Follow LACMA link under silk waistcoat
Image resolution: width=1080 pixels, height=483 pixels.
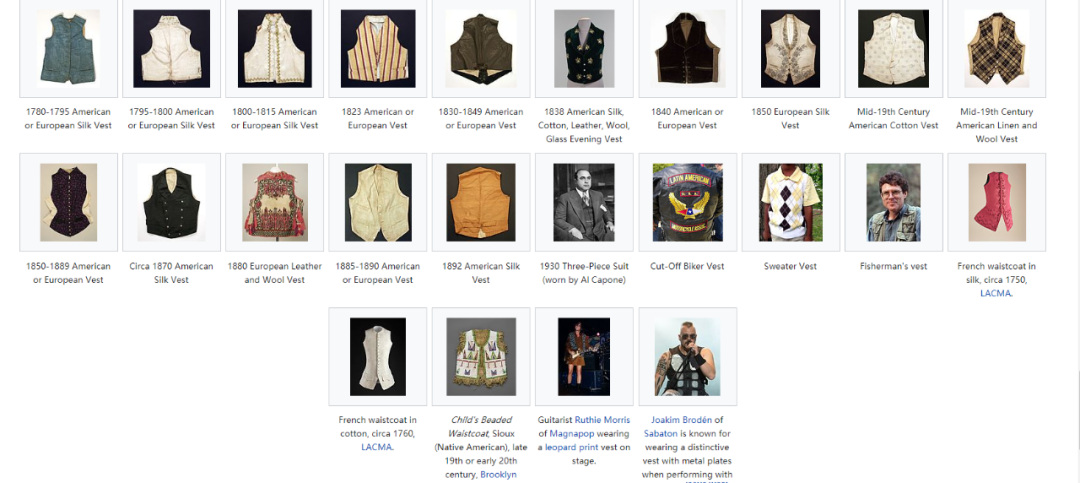point(996,294)
